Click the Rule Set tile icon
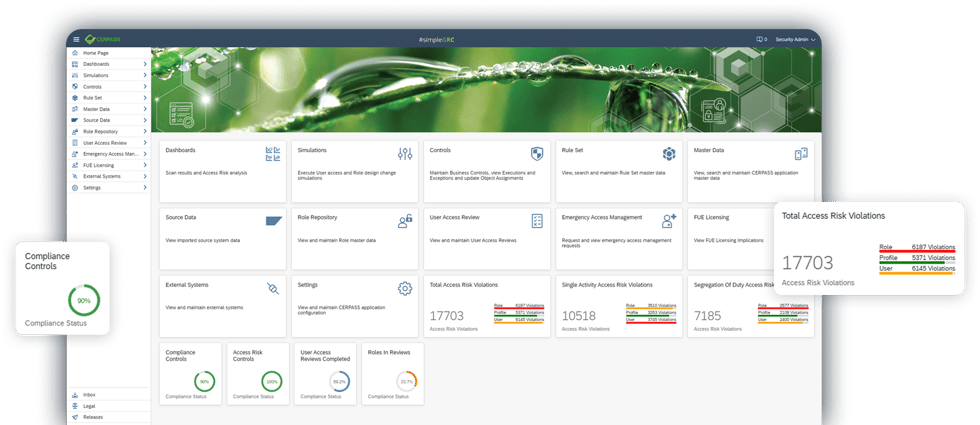This screenshot has width=980, height=425. [x=669, y=154]
